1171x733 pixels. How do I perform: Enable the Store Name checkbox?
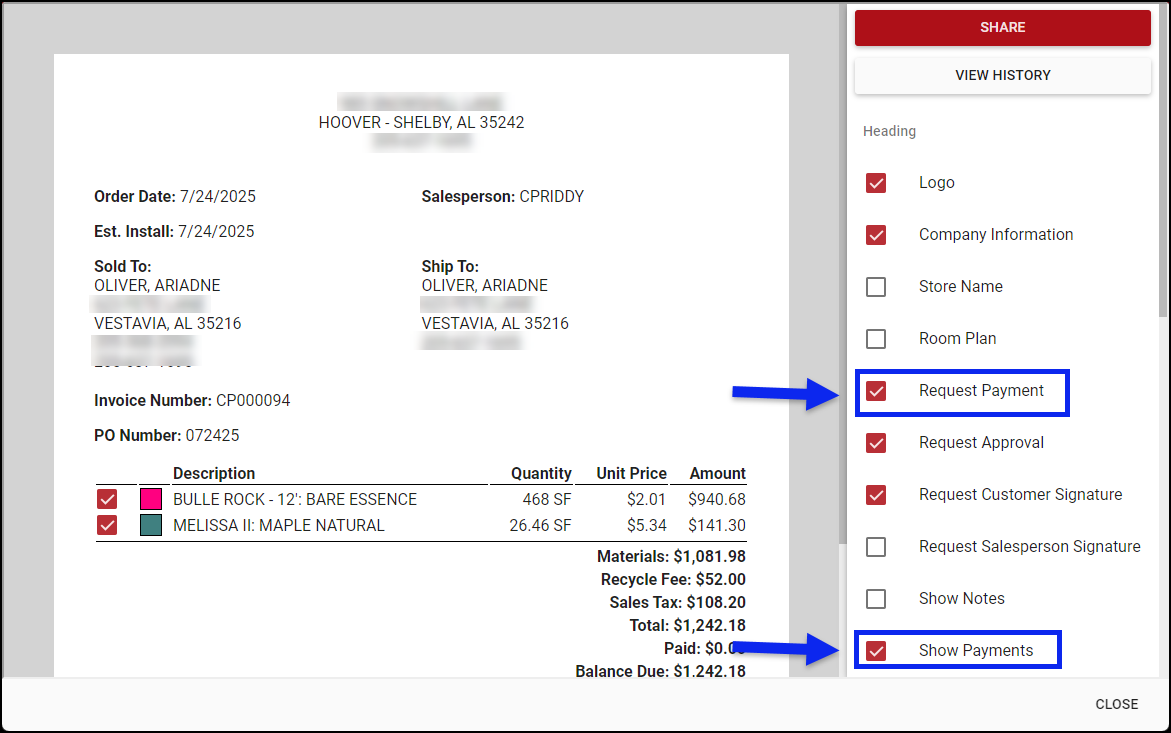pyautogui.click(x=876, y=287)
